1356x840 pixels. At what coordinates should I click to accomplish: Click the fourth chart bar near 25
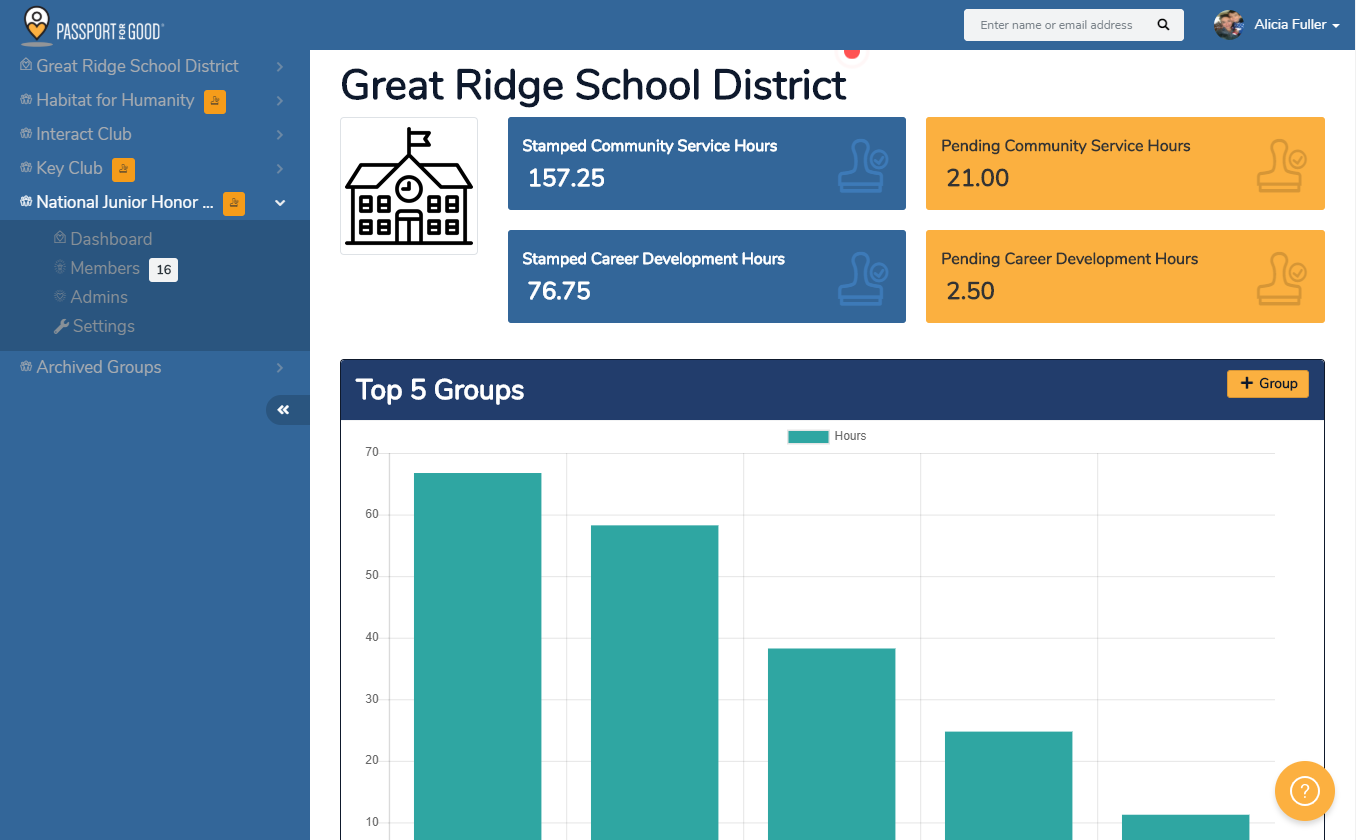(1009, 786)
